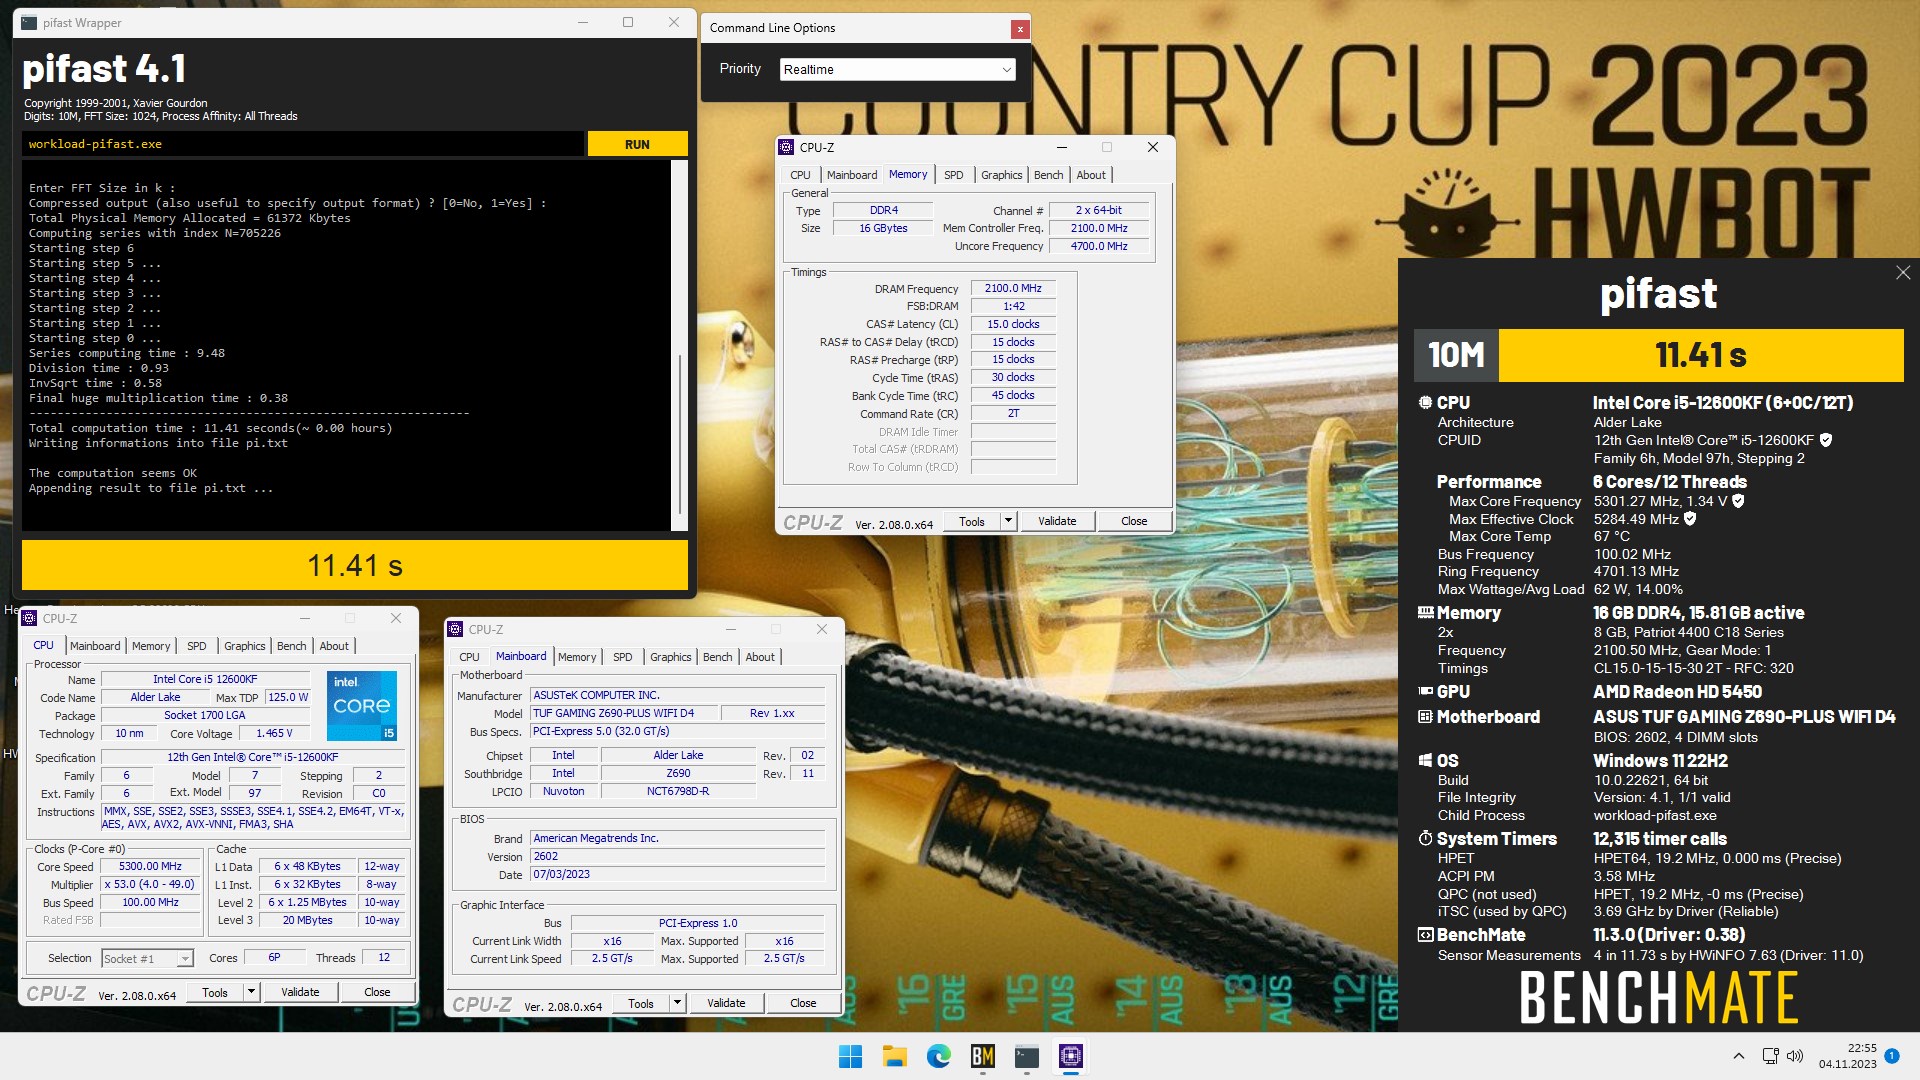
Task: Open BenchMate taskbar icon
Action: [x=982, y=1056]
